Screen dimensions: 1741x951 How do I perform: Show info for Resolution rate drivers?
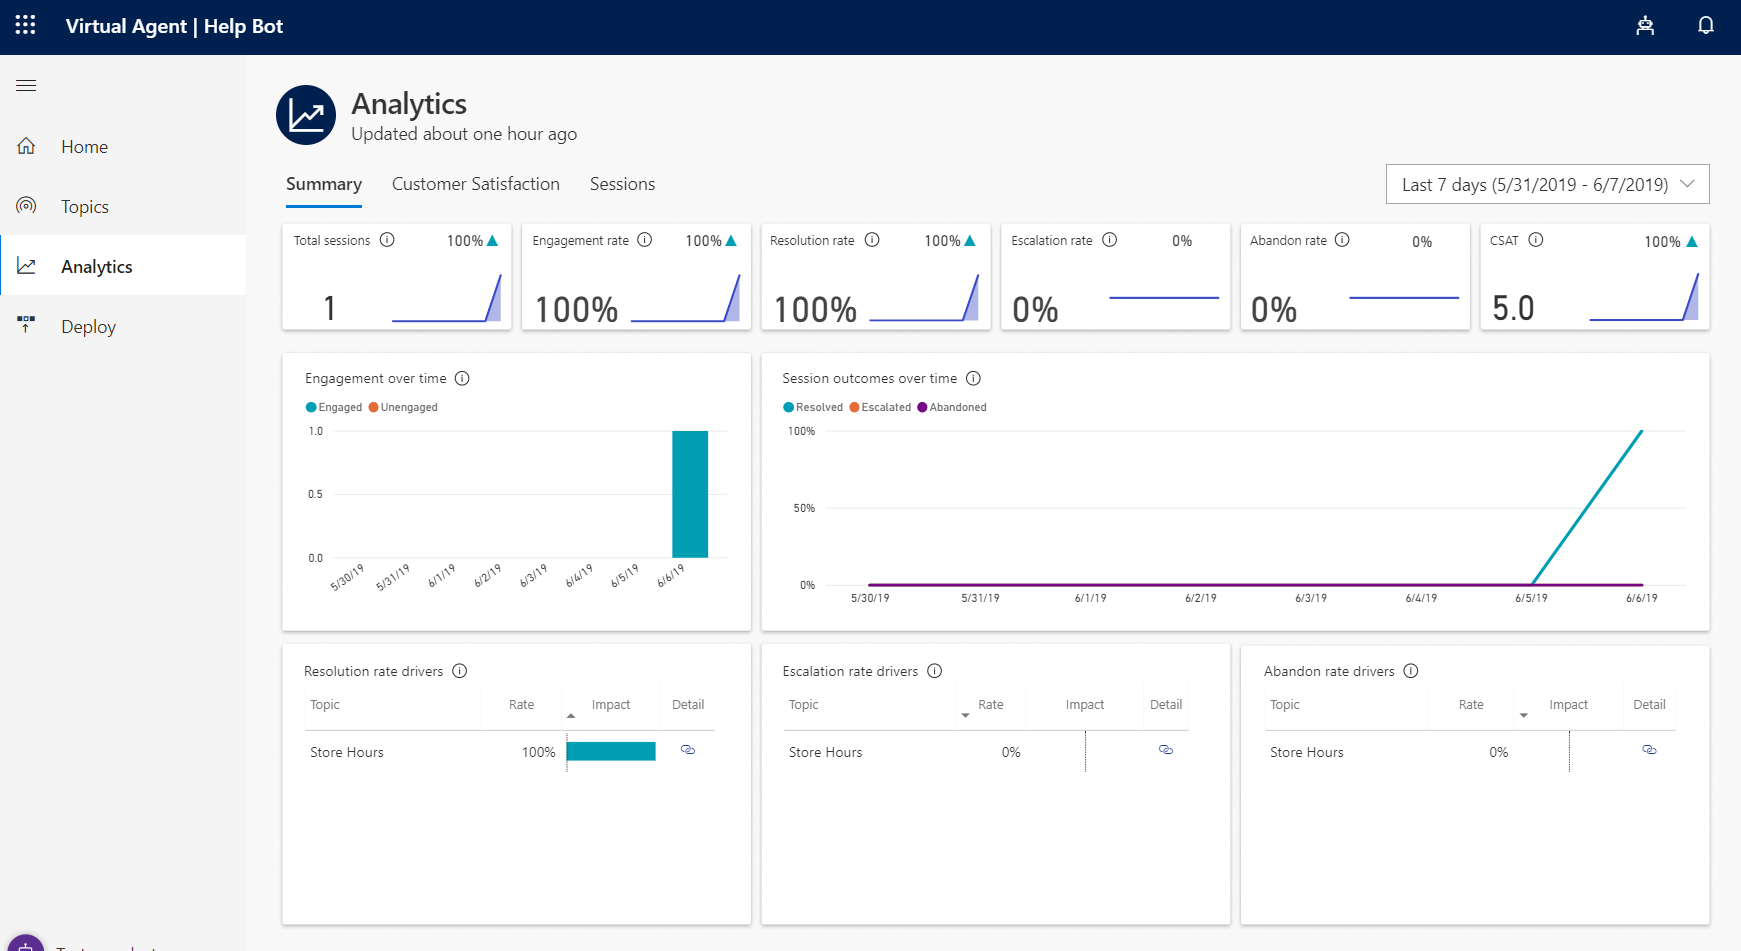pyautogui.click(x=459, y=671)
